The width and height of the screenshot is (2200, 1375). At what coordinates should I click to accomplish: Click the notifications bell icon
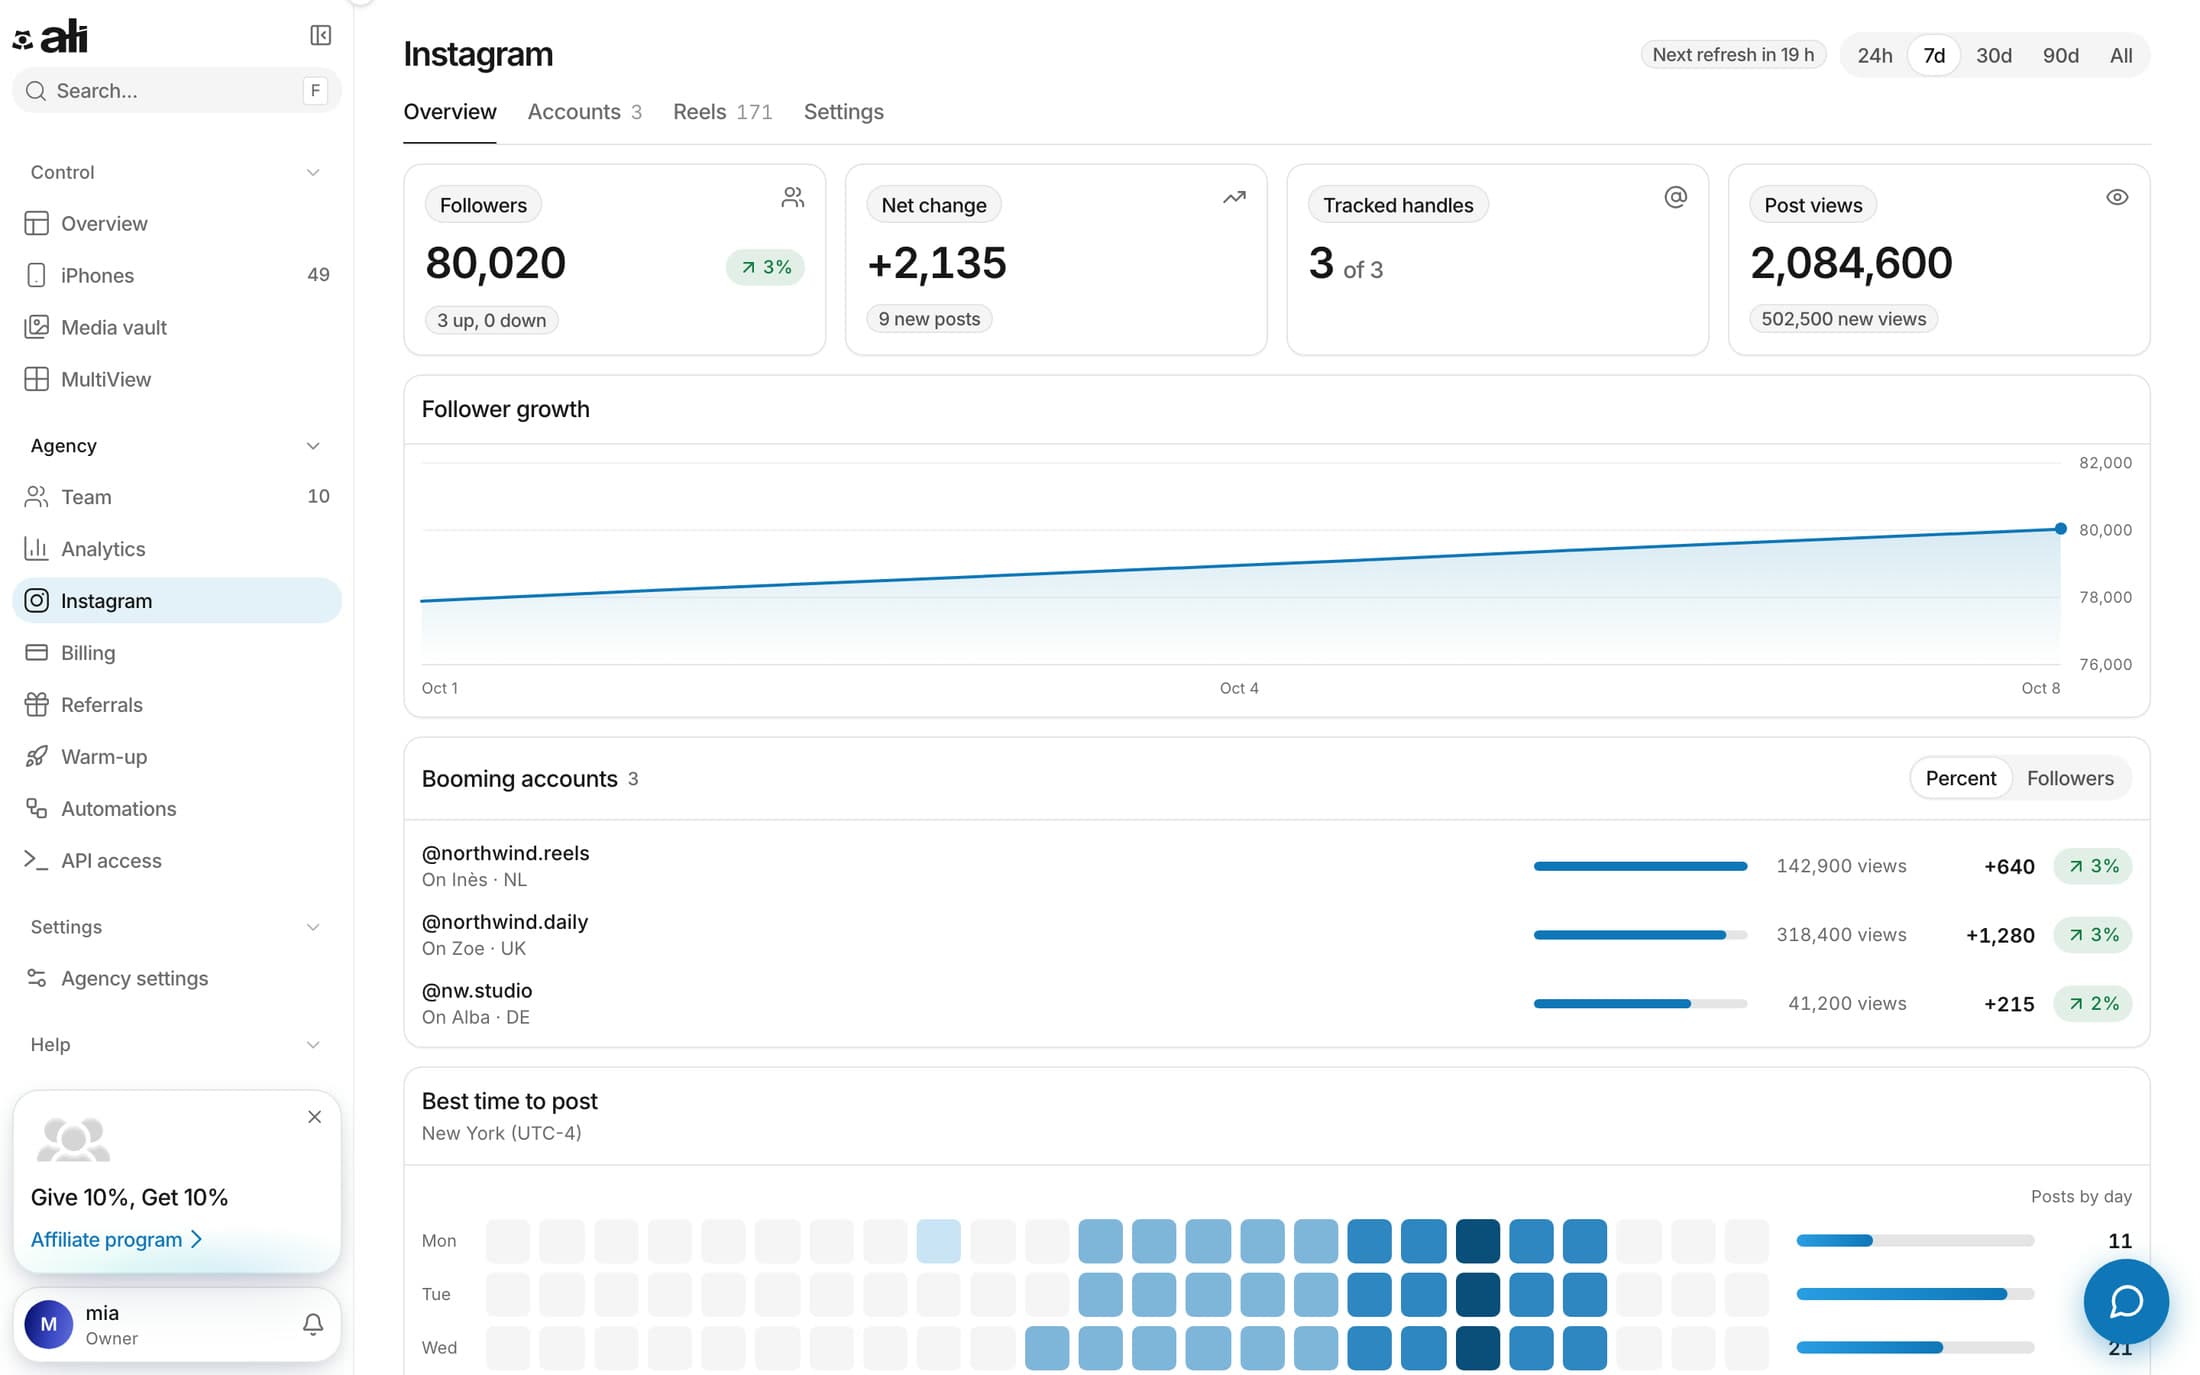point(313,1325)
